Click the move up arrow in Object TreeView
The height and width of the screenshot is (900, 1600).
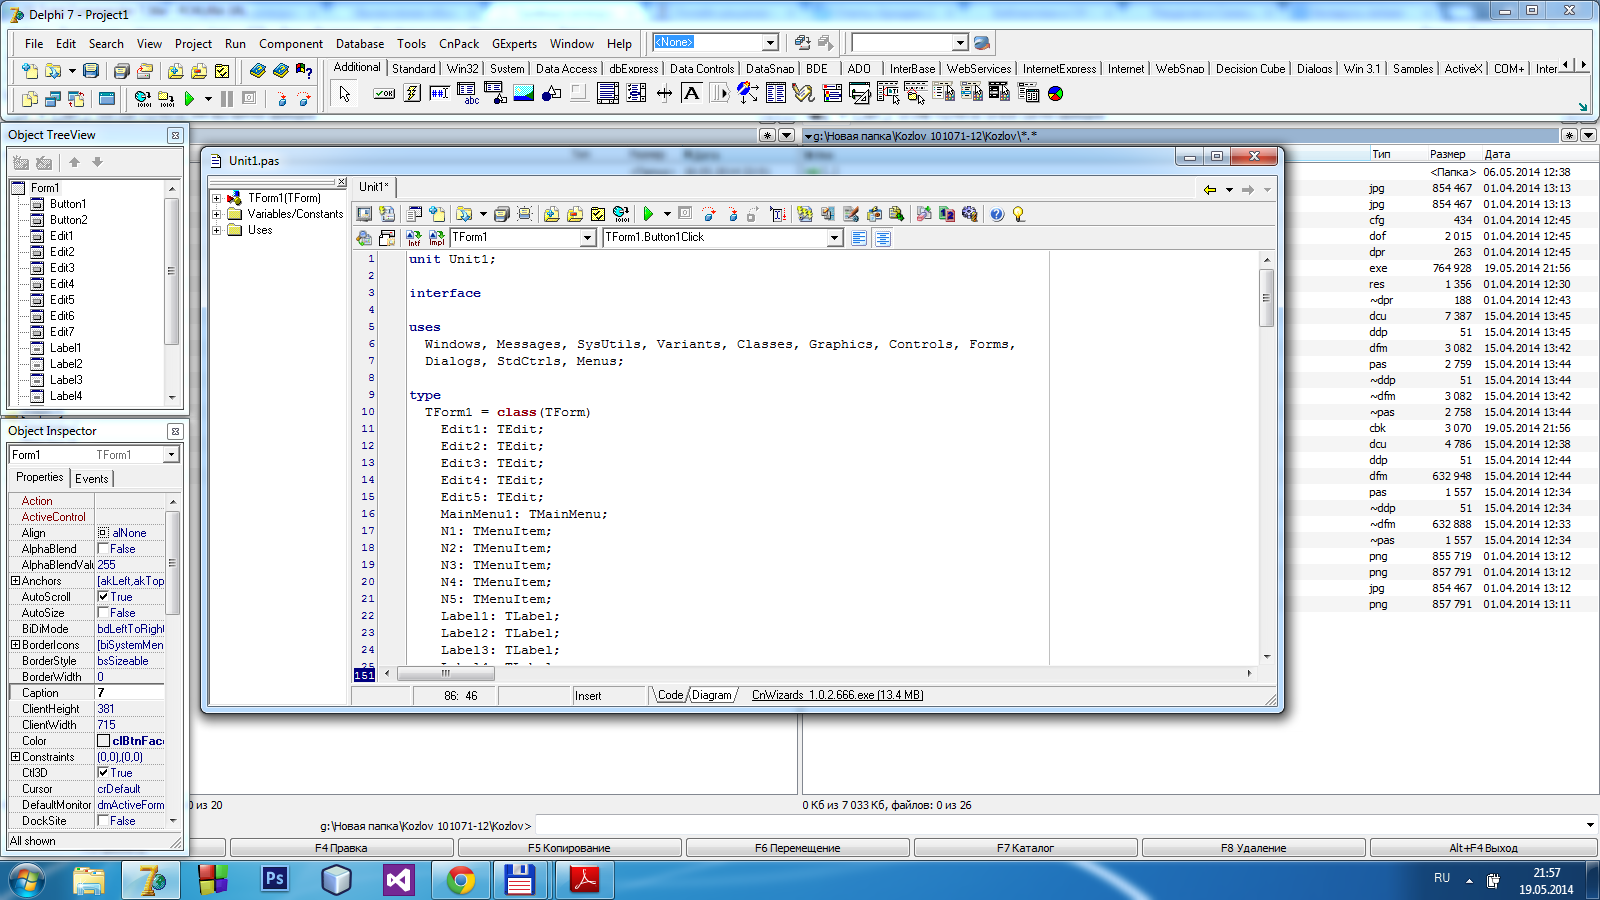74,162
